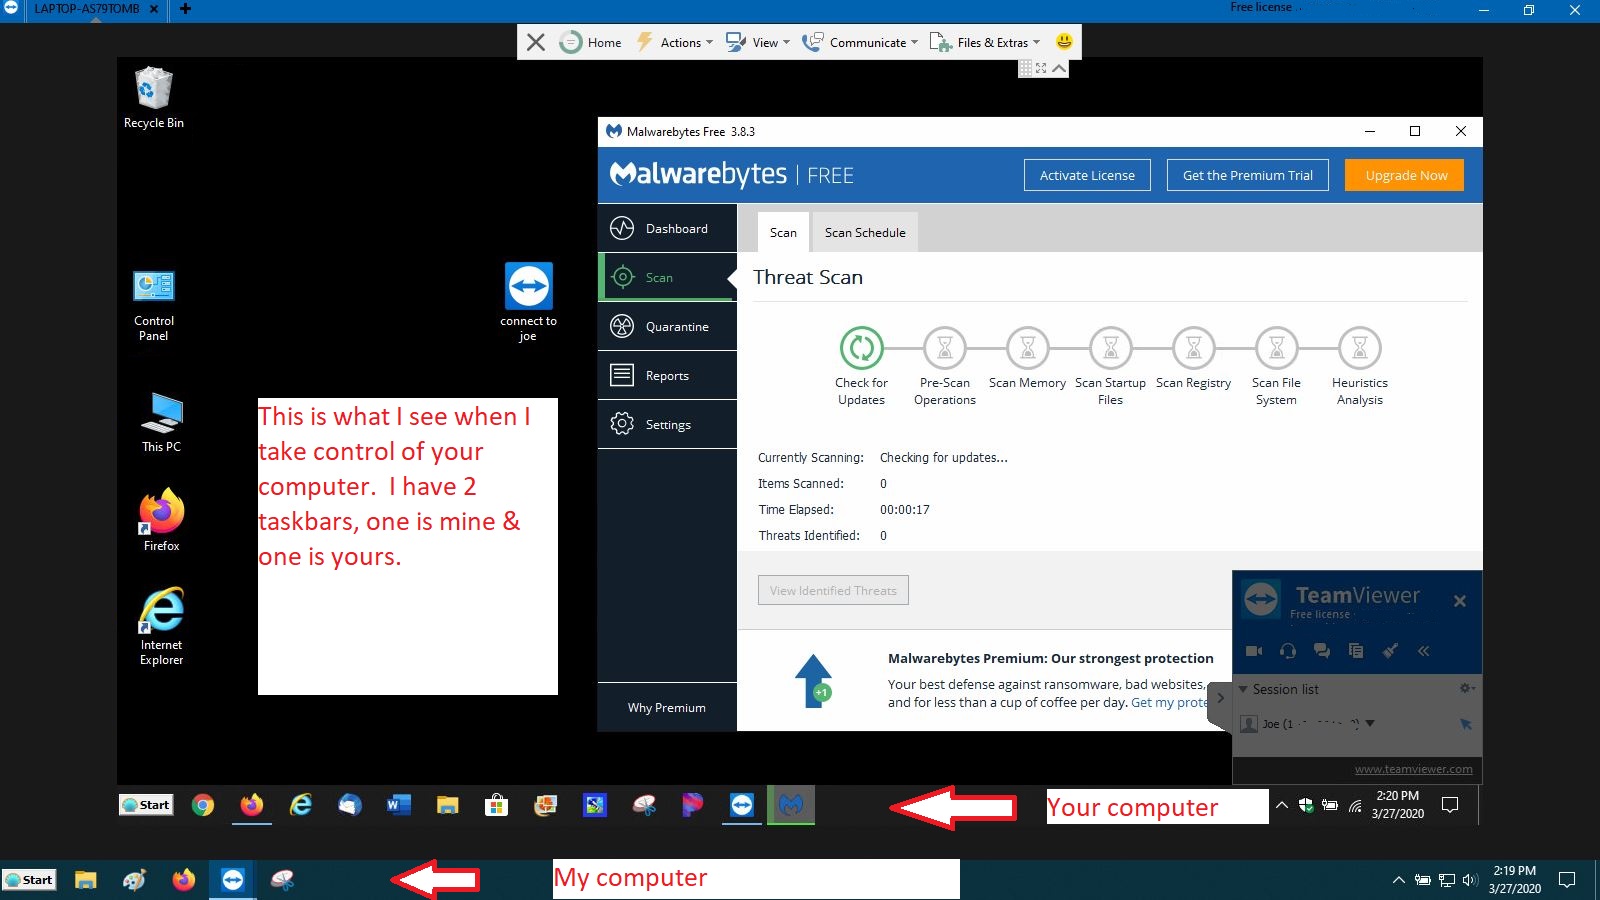Image resolution: width=1600 pixels, height=900 pixels.
Task: Open chat from the TeamViewer panel
Action: pyautogui.click(x=1322, y=651)
